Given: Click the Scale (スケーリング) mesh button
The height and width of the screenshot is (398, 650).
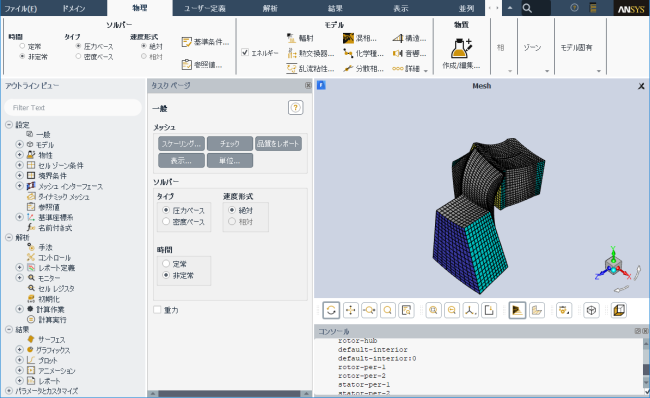Looking at the screenshot, I should pyautogui.click(x=181, y=144).
